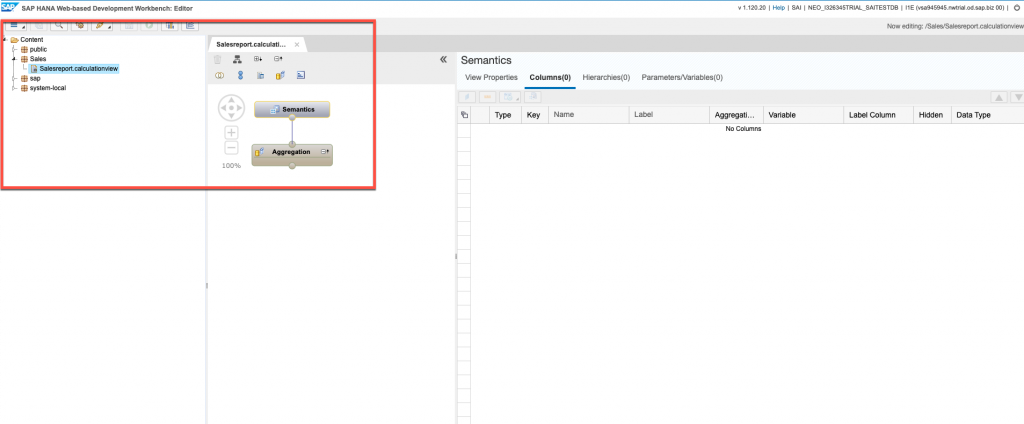
Task: Add a Join node from palette
Action: click(219, 76)
